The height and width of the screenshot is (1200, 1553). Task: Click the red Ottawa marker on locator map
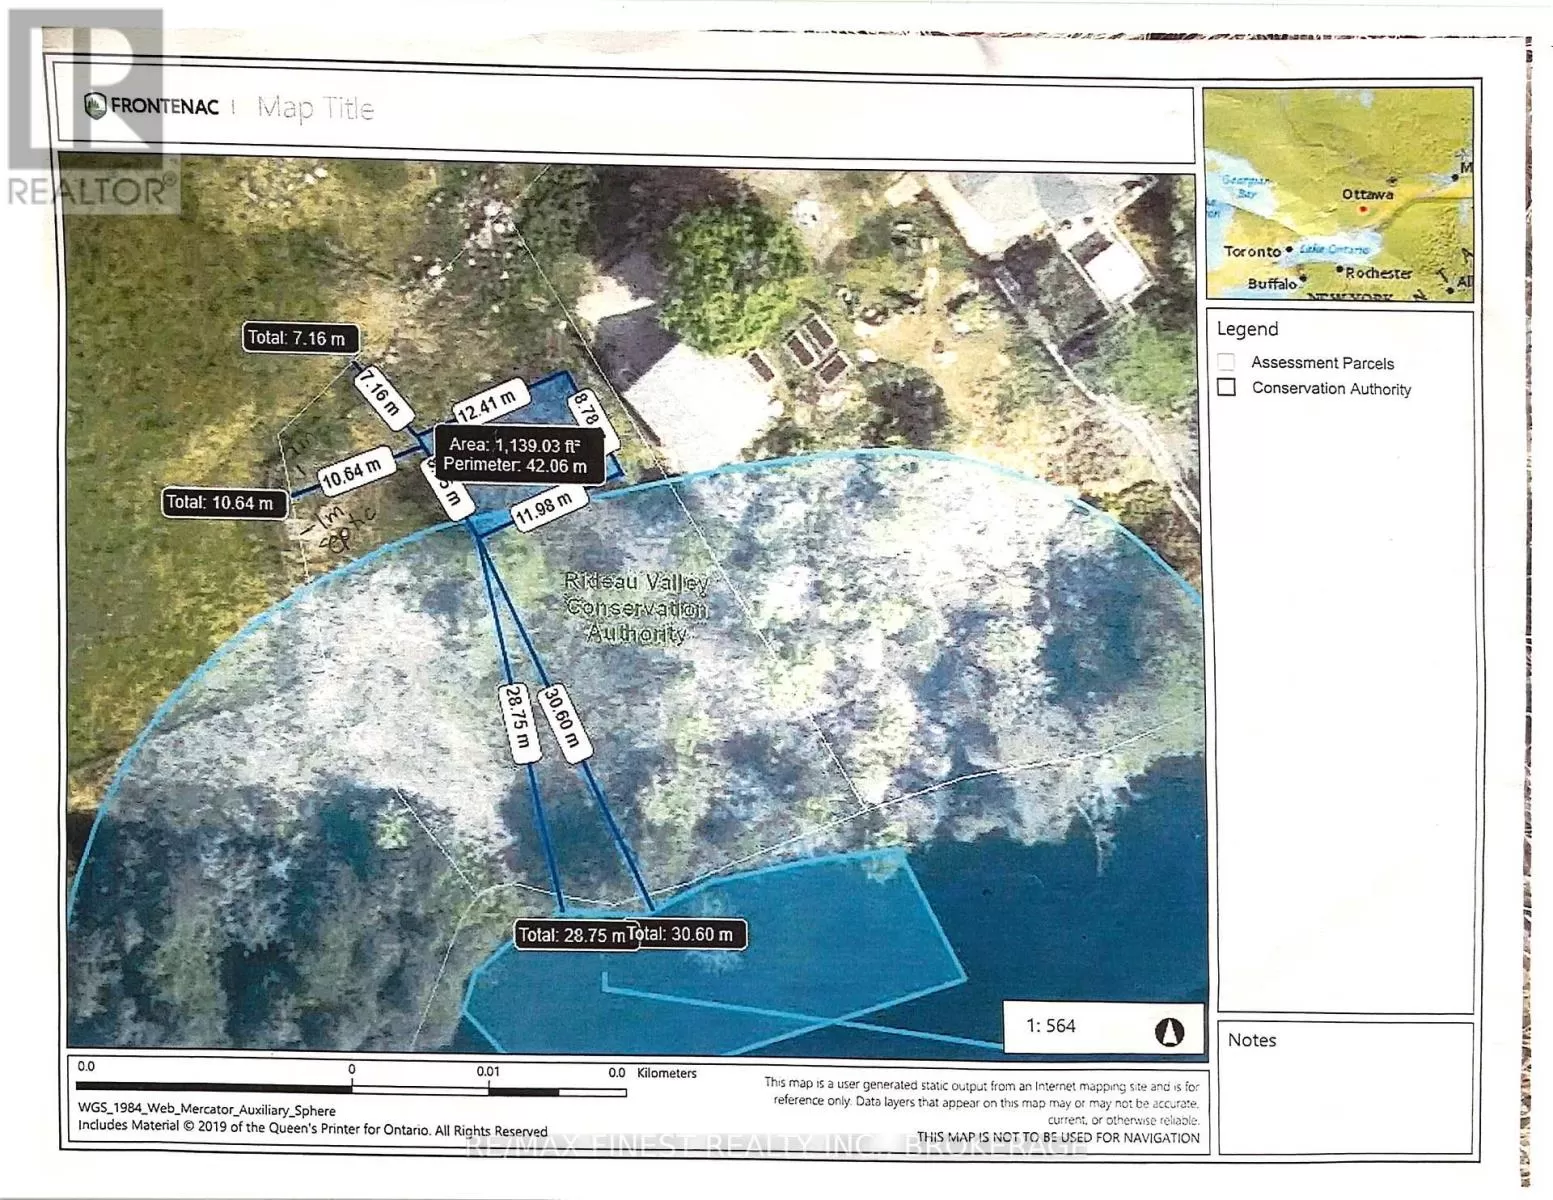[1361, 210]
